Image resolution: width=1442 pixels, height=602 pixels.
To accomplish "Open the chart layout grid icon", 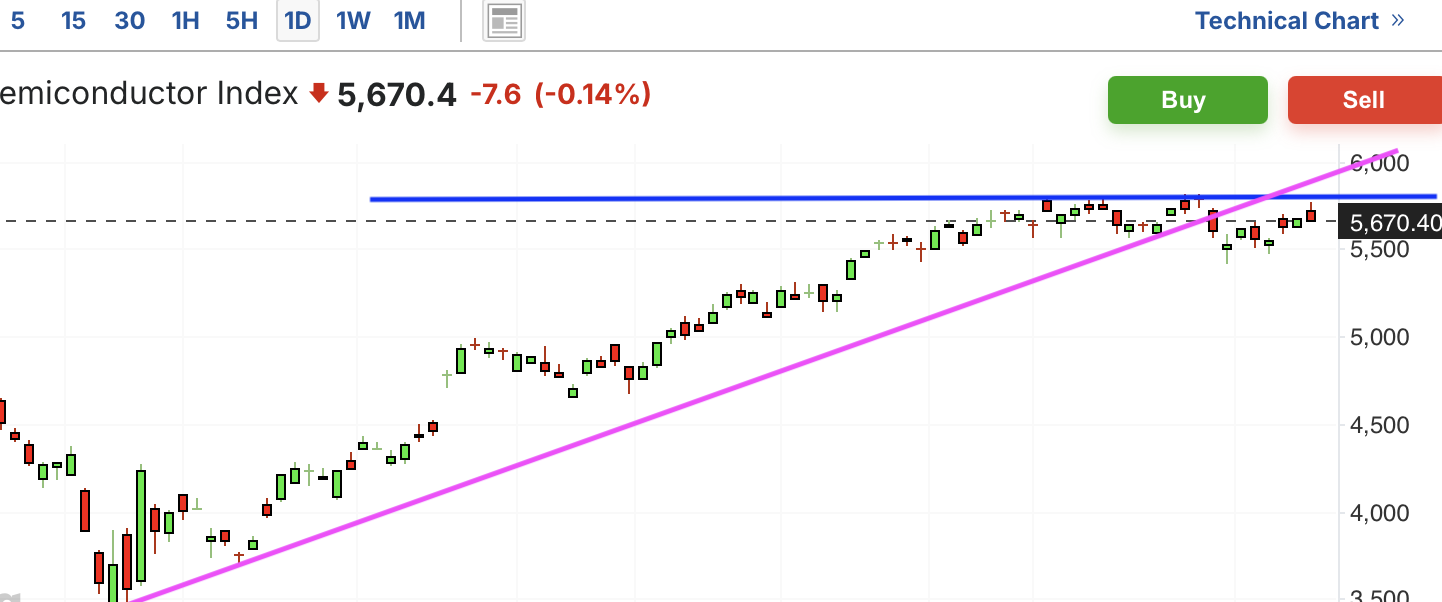I will coord(504,21).
